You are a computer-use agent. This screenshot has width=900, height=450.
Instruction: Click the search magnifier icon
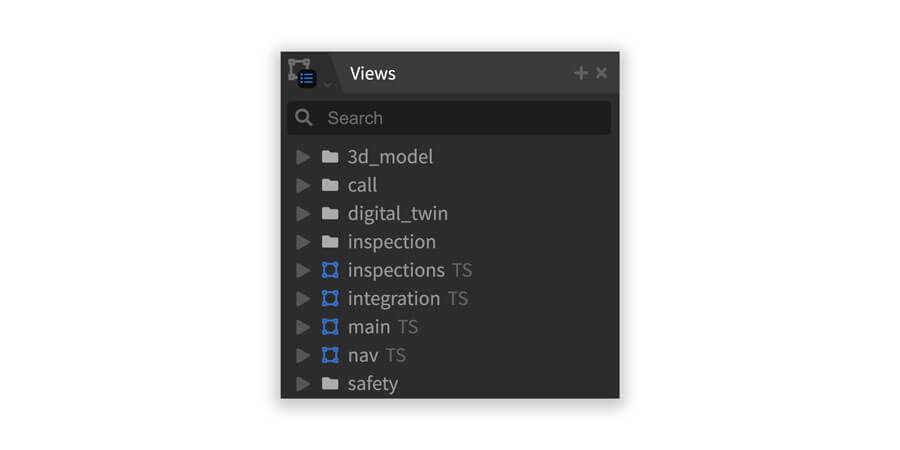pos(304,118)
